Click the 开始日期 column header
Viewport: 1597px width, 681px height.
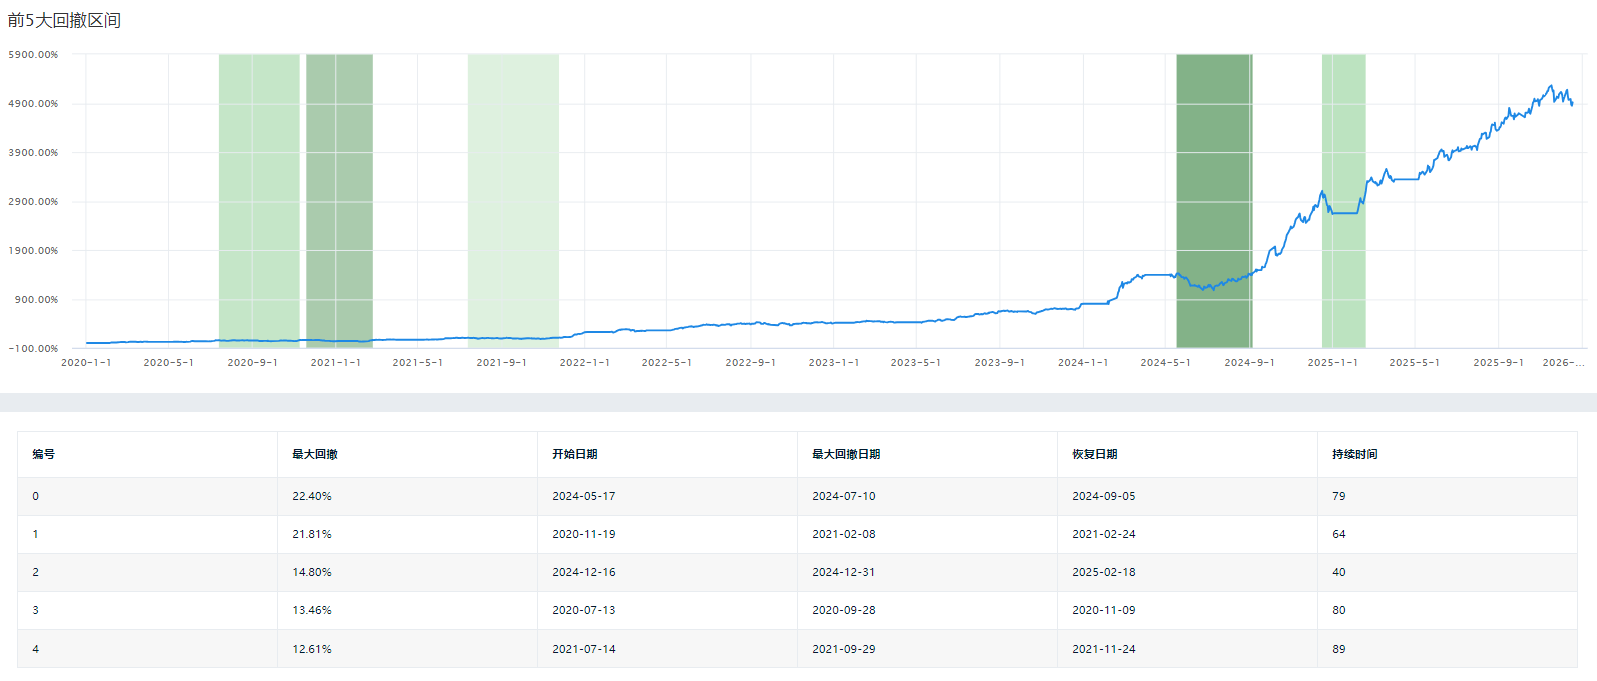575,454
